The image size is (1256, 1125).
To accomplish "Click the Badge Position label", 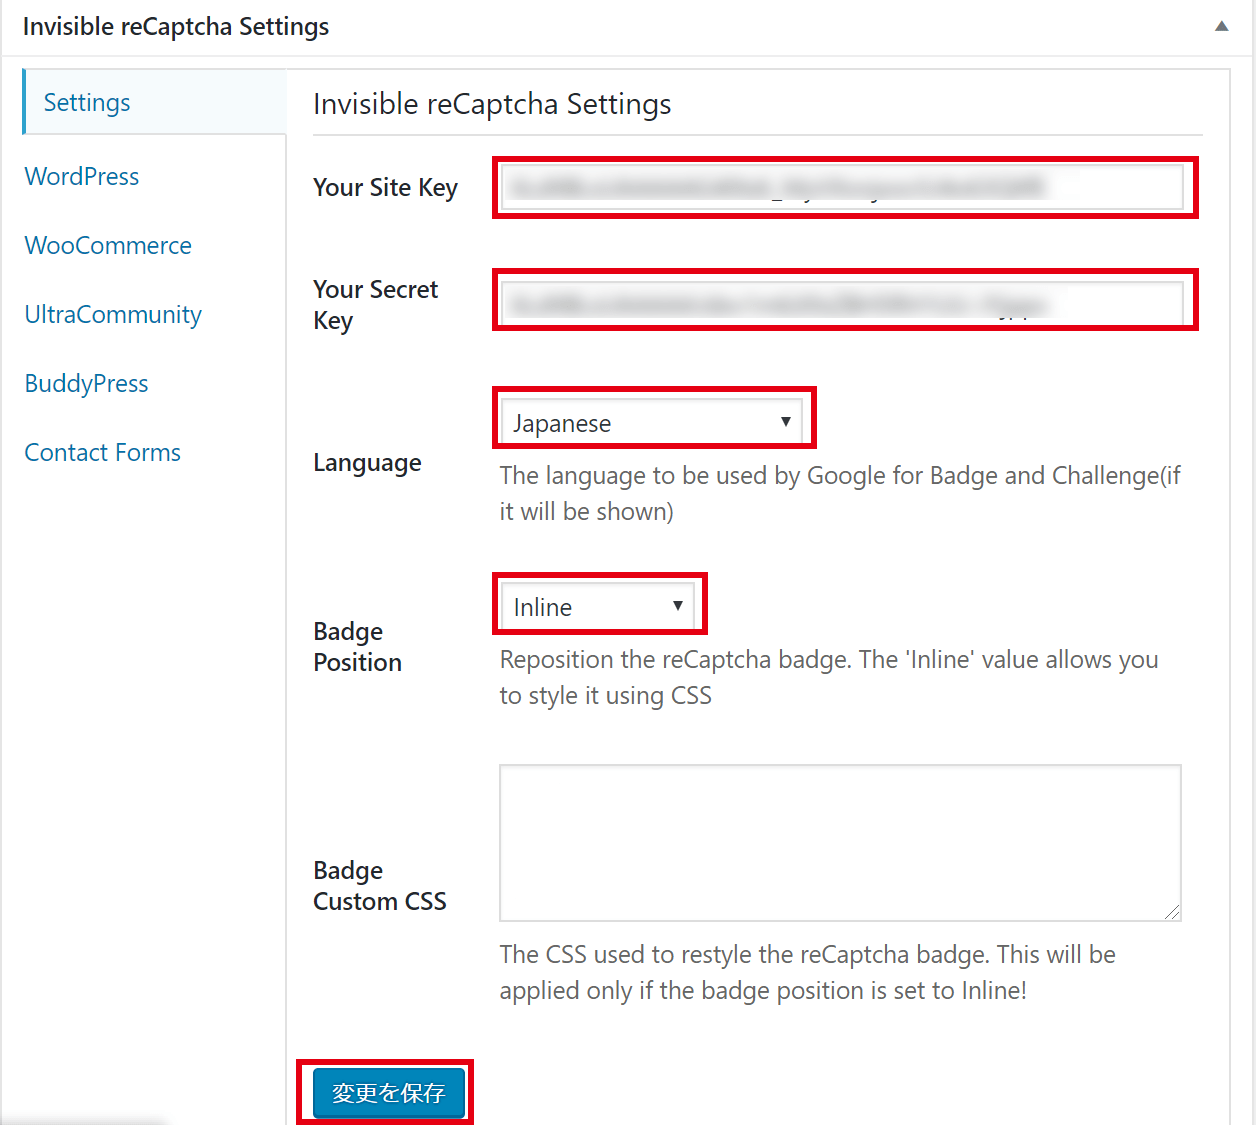I will tap(357, 647).
